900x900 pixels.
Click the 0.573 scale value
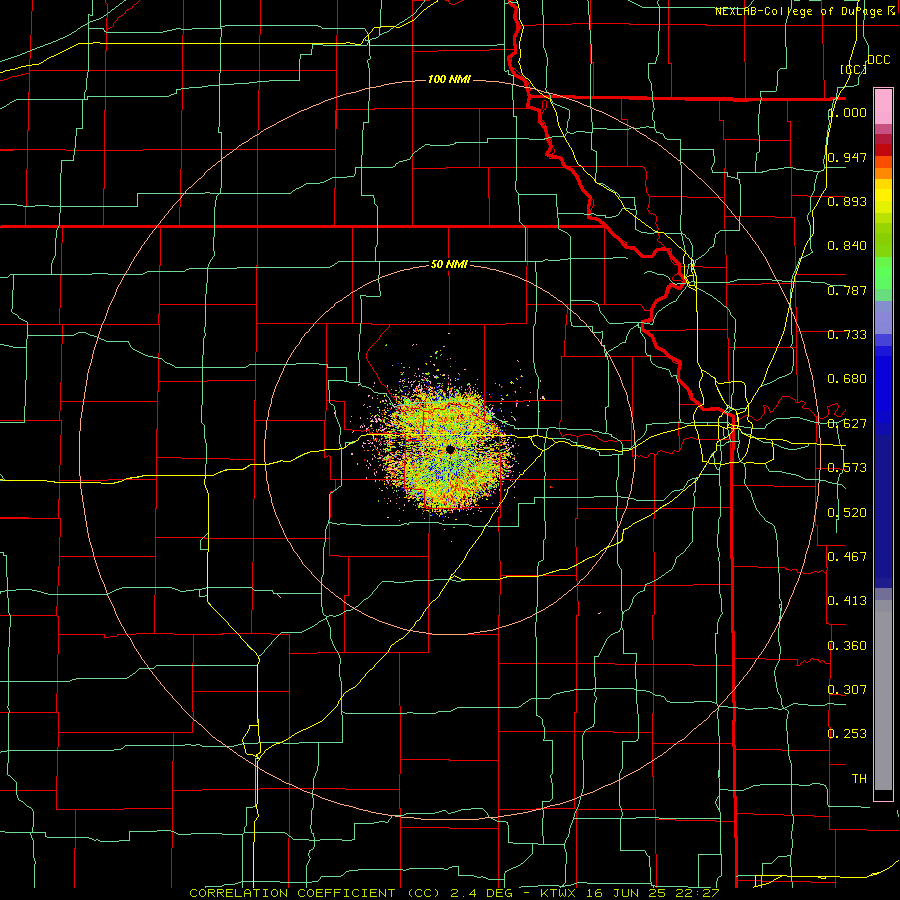(847, 468)
